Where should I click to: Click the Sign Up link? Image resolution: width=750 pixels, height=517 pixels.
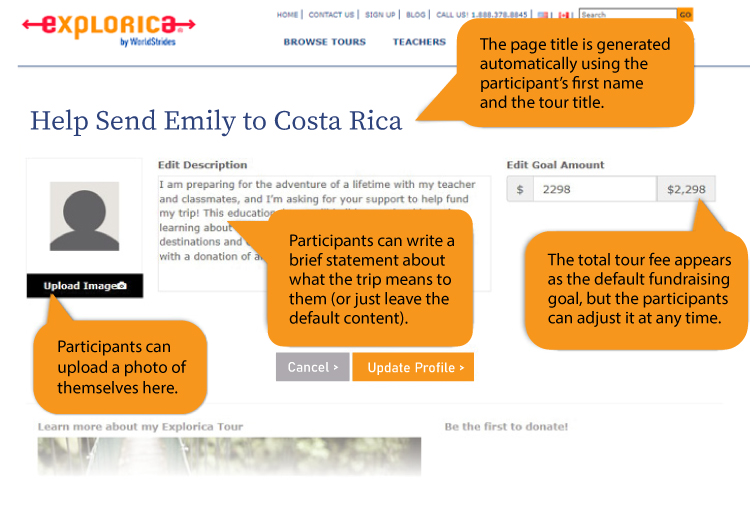point(380,15)
